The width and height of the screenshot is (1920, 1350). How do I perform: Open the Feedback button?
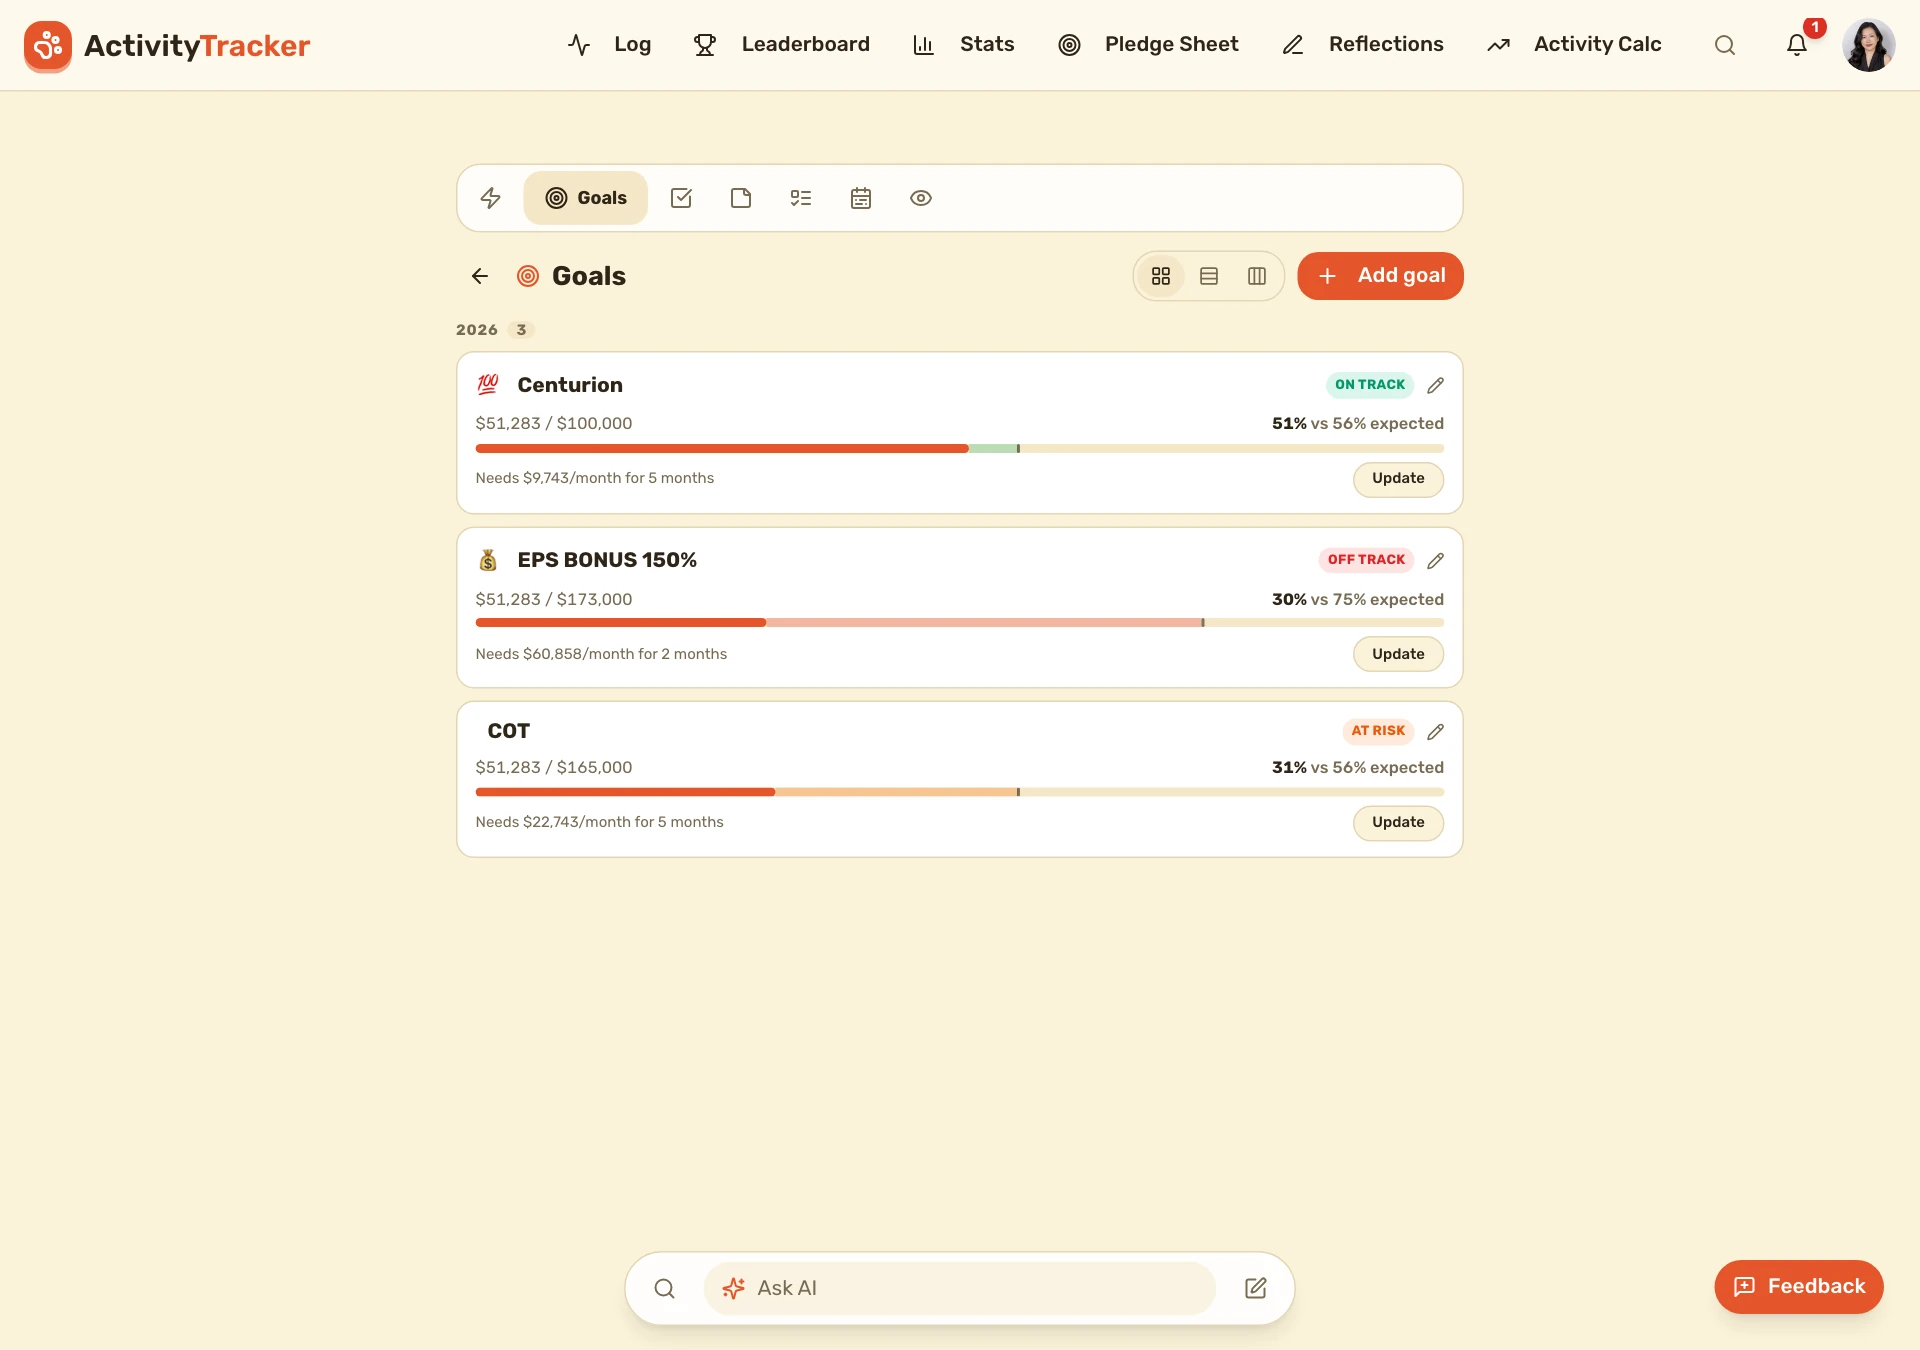click(1799, 1287)
